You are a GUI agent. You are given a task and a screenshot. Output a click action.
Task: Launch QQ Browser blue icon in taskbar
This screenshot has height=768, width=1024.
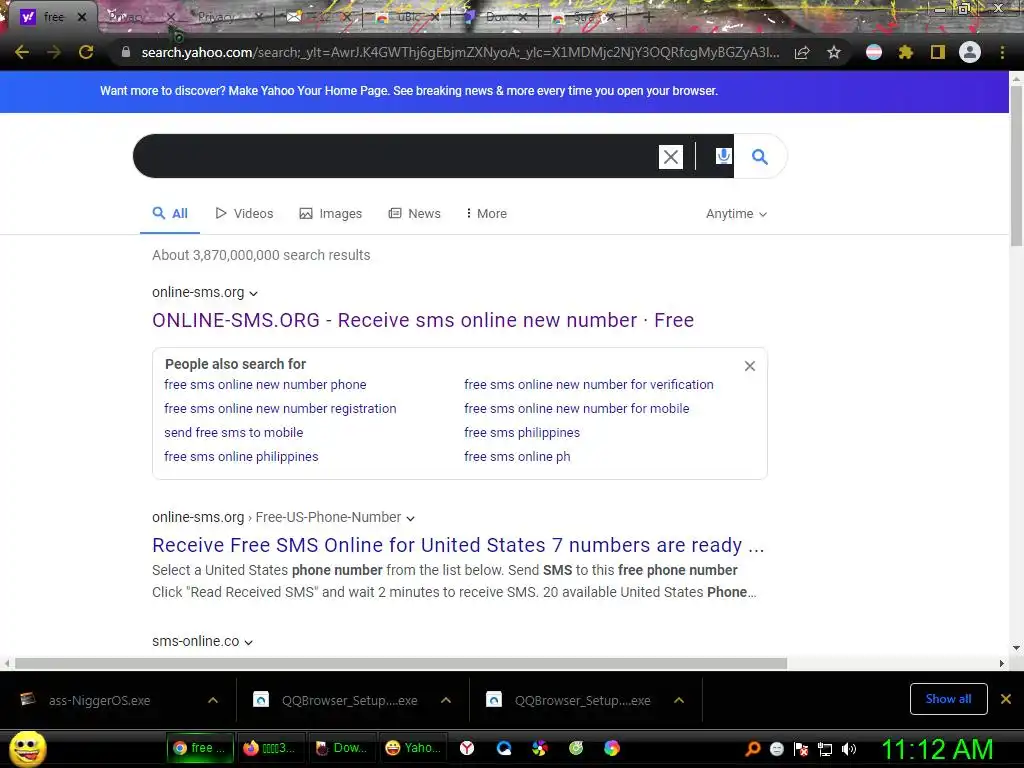(x=504, y=748)
